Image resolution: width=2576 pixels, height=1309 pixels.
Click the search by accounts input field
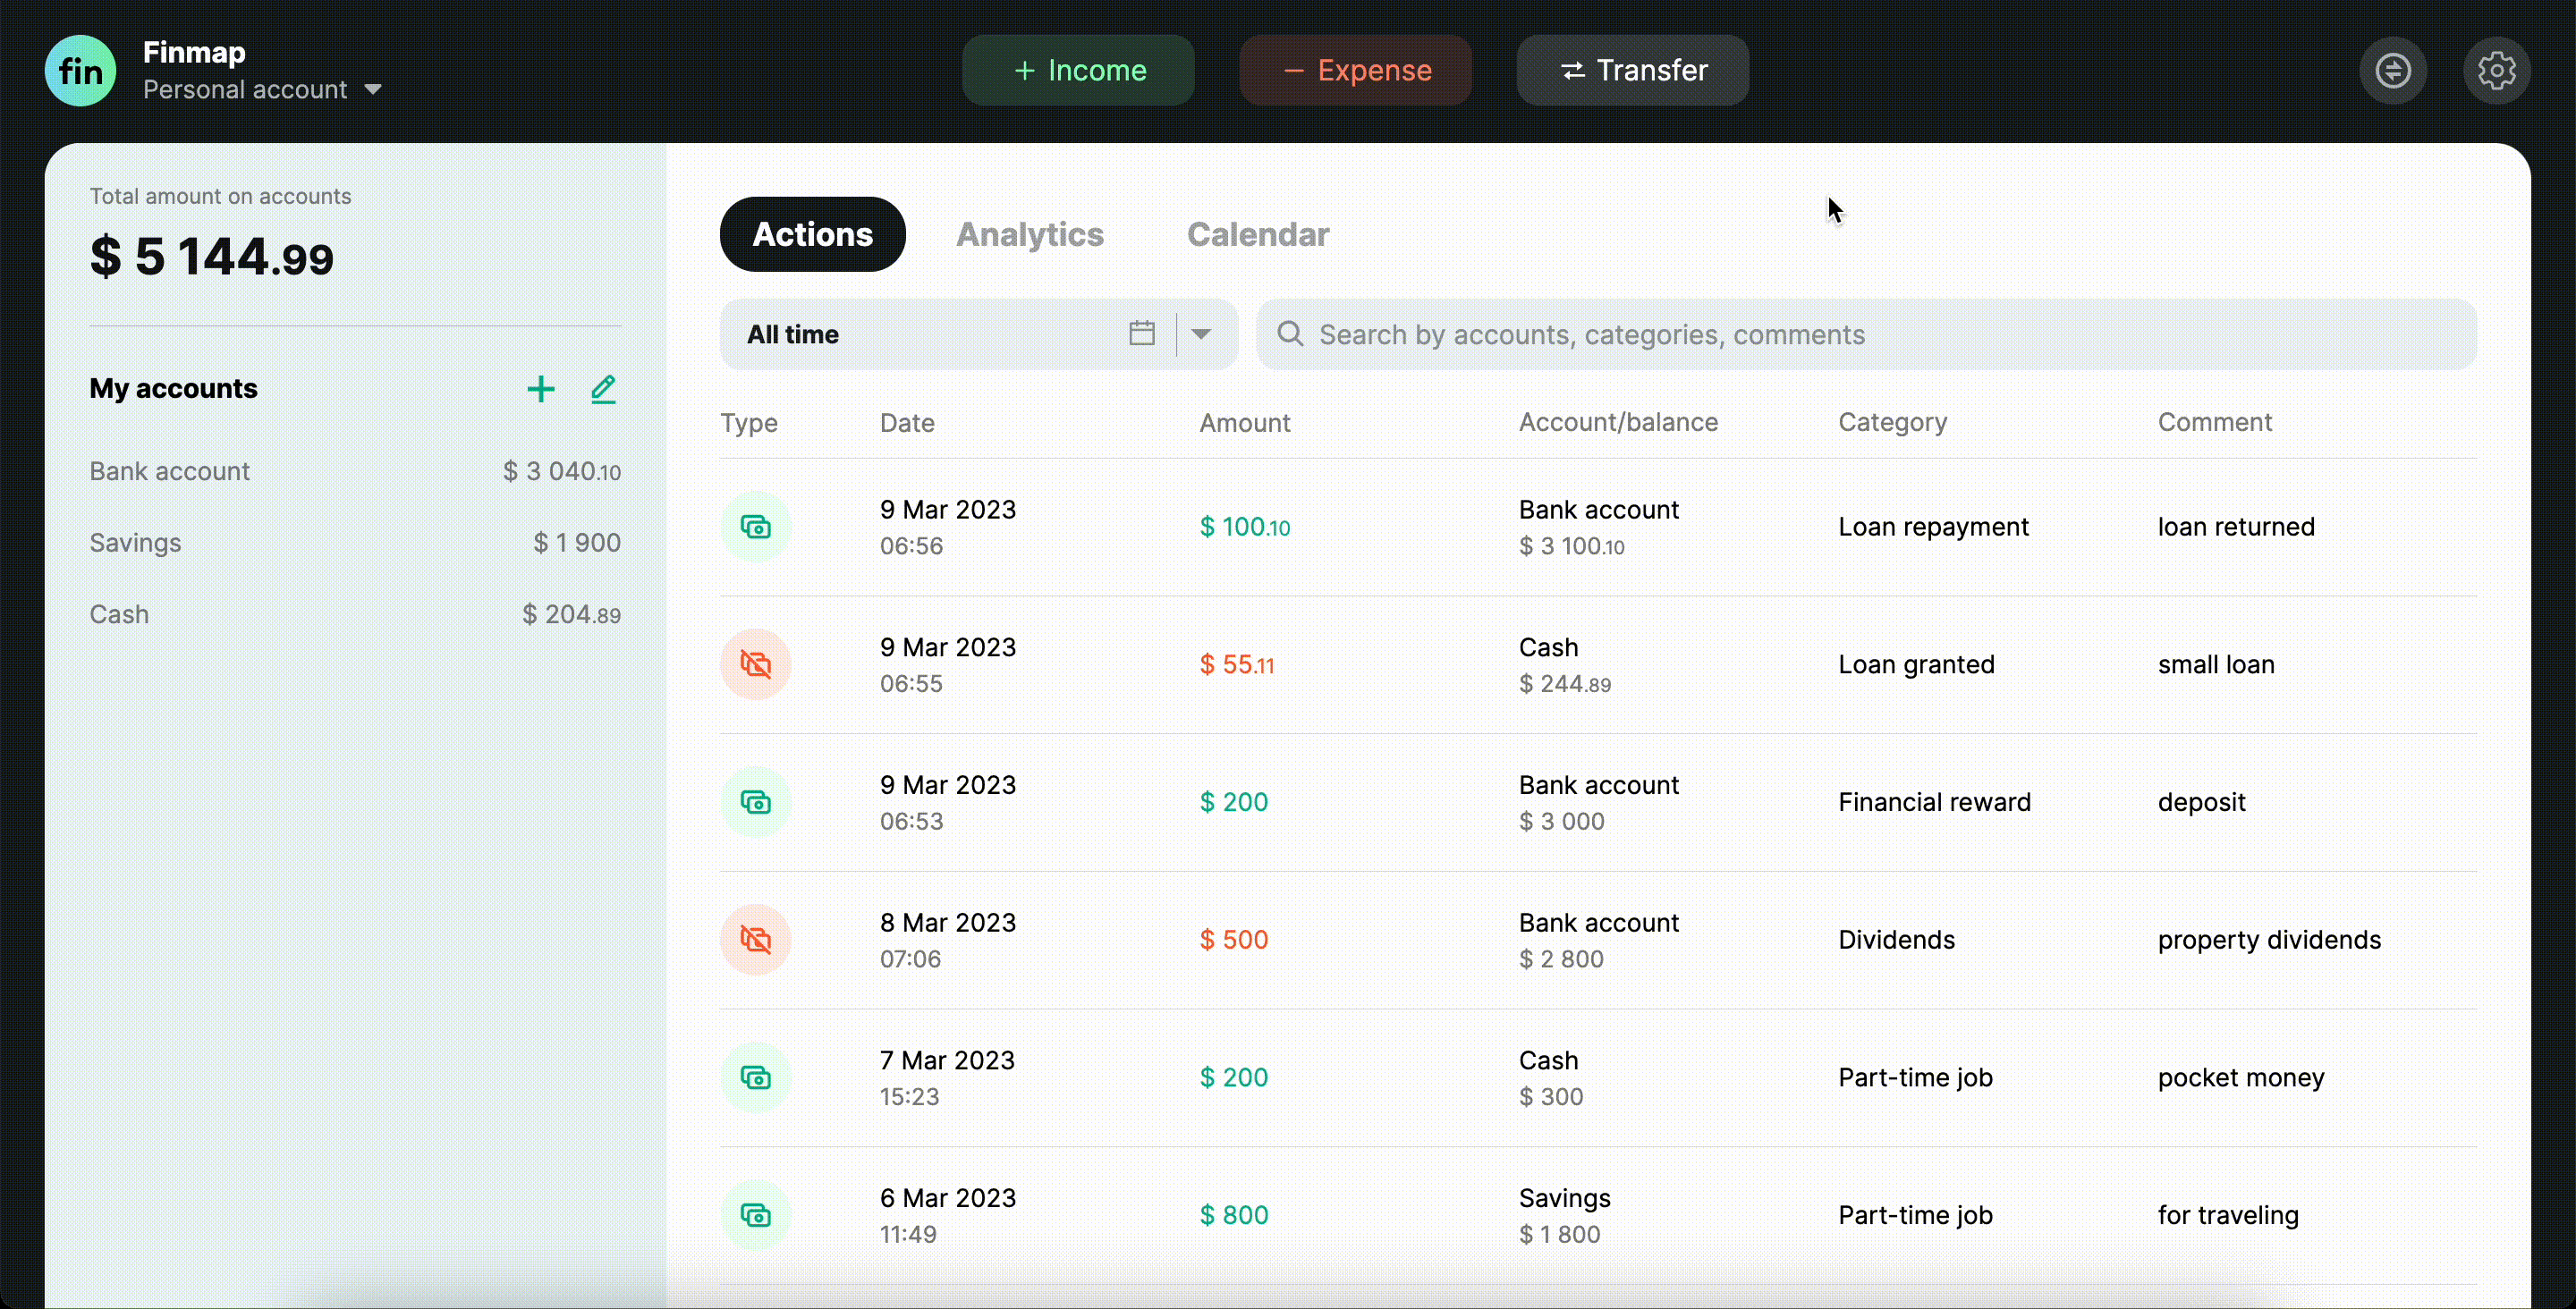pyautogui.click(x=1700, y=334)
